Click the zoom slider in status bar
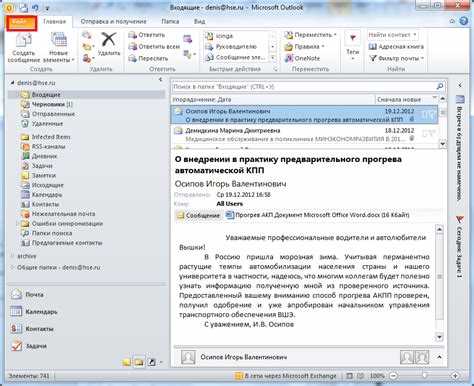 (x=424, y=376)
